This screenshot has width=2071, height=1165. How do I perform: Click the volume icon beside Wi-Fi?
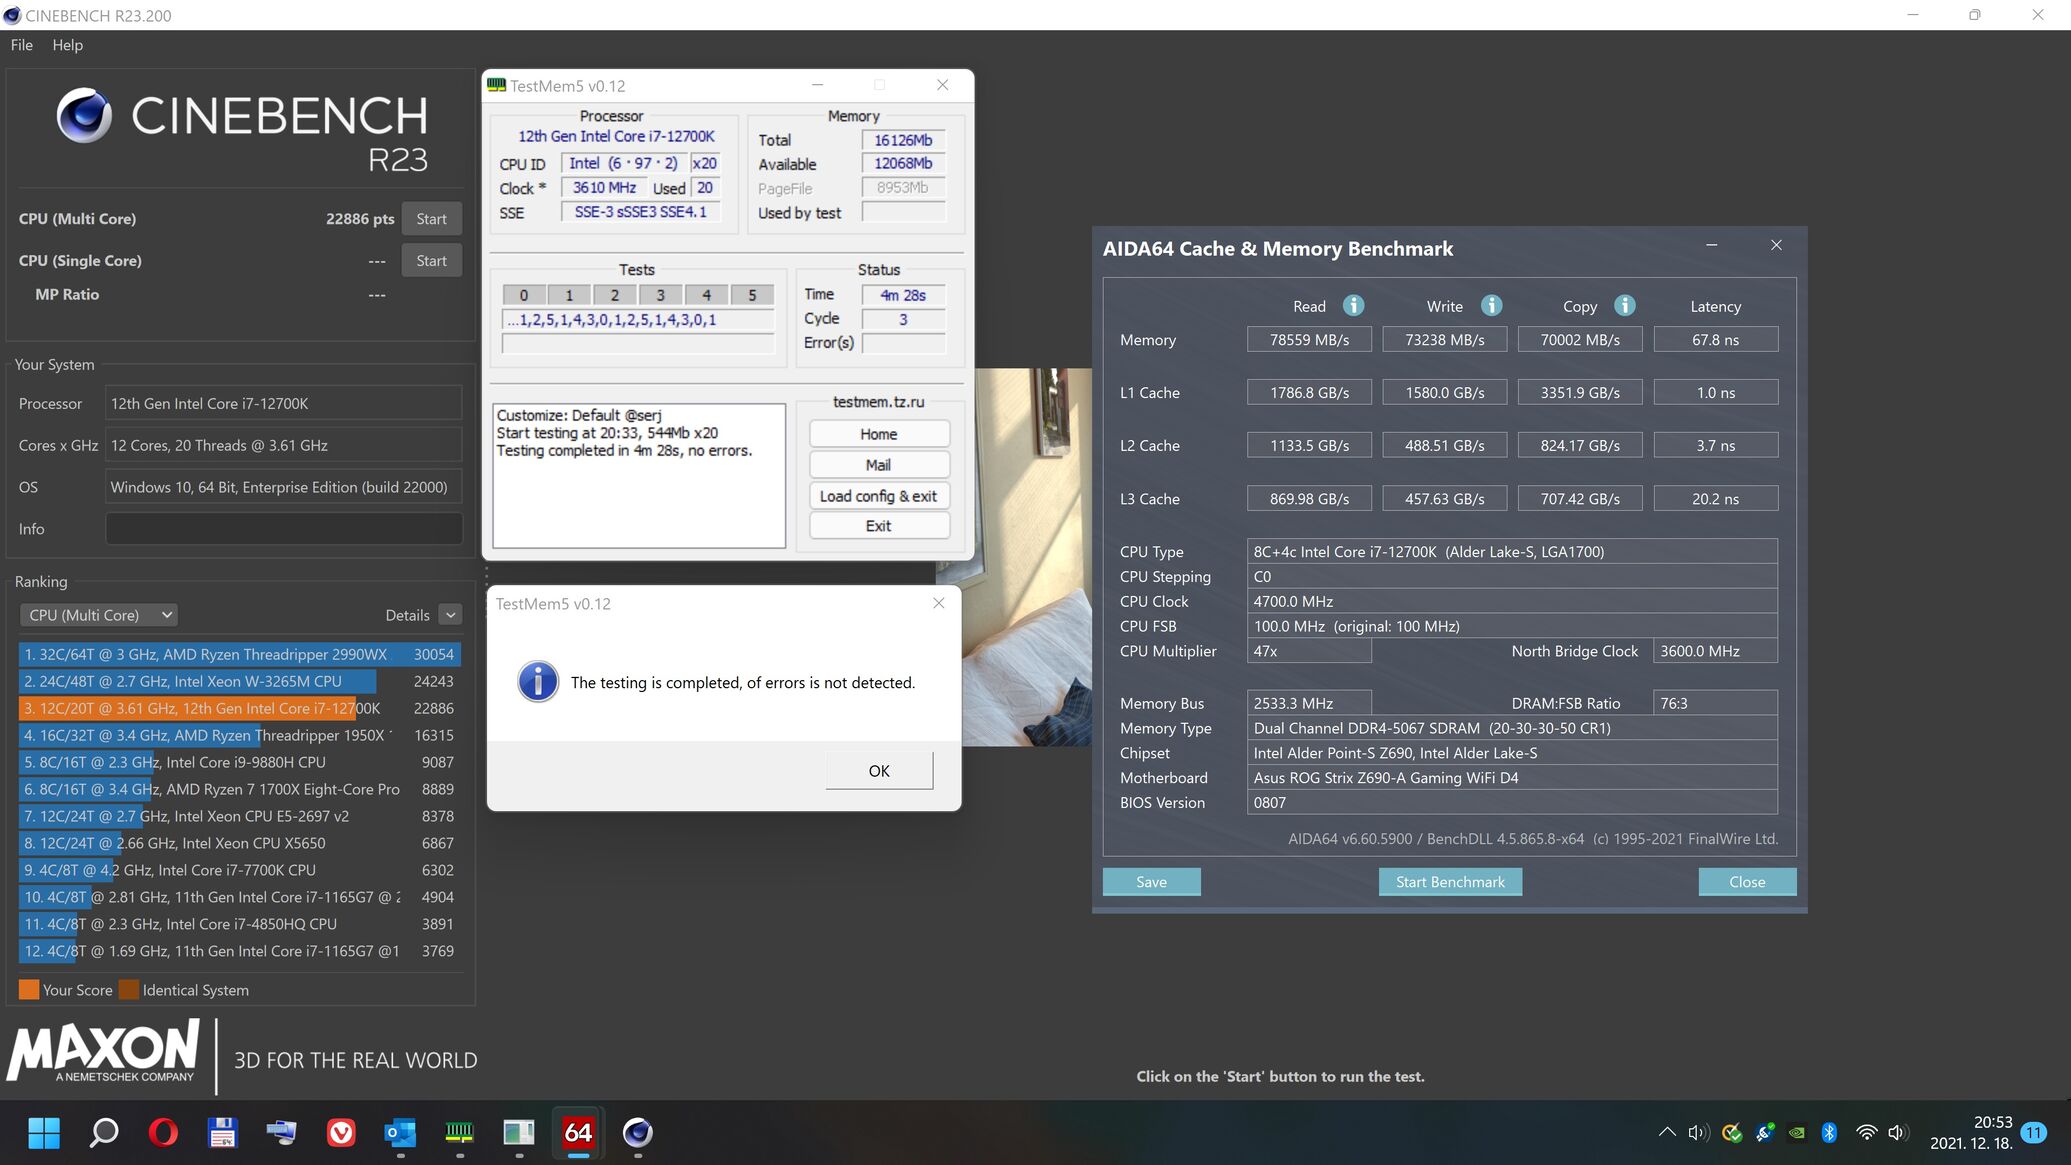tap(1897, 1133)
